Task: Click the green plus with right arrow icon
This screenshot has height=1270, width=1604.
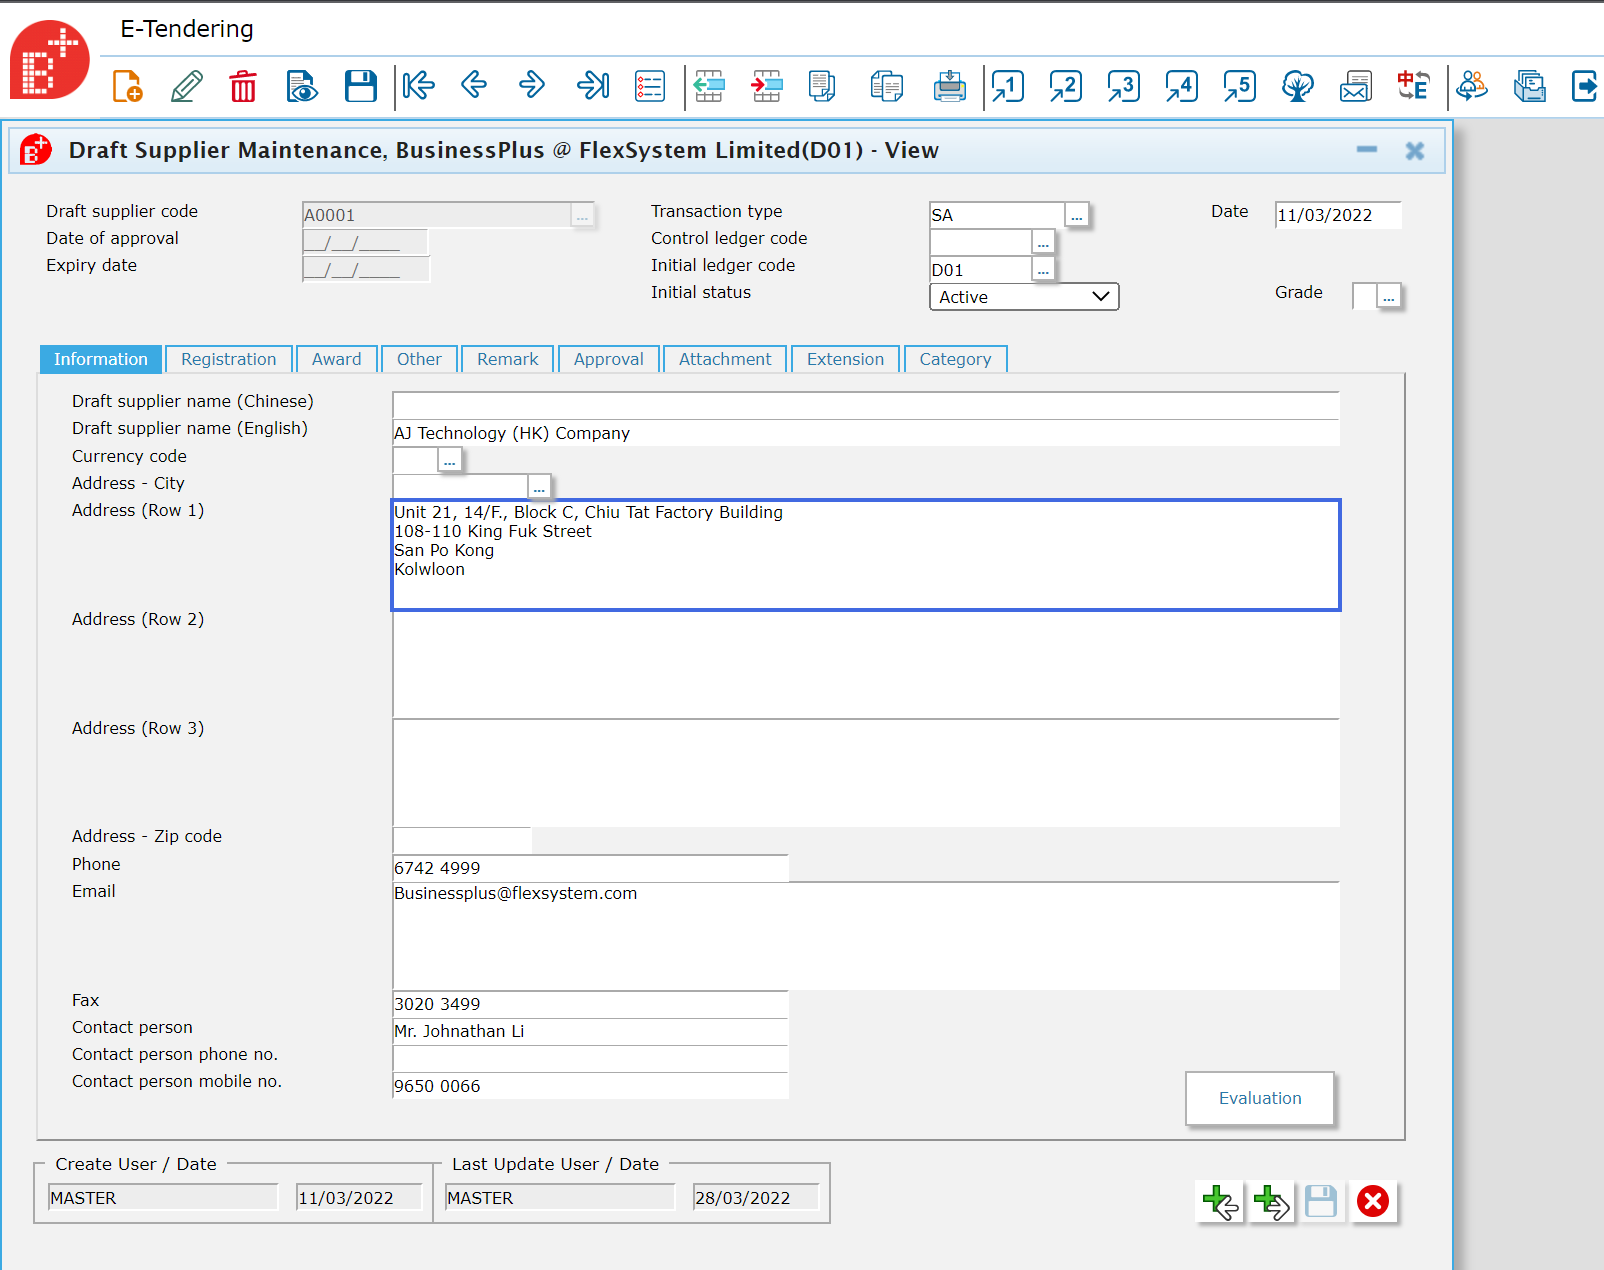Action: tap(1270, 1201)
